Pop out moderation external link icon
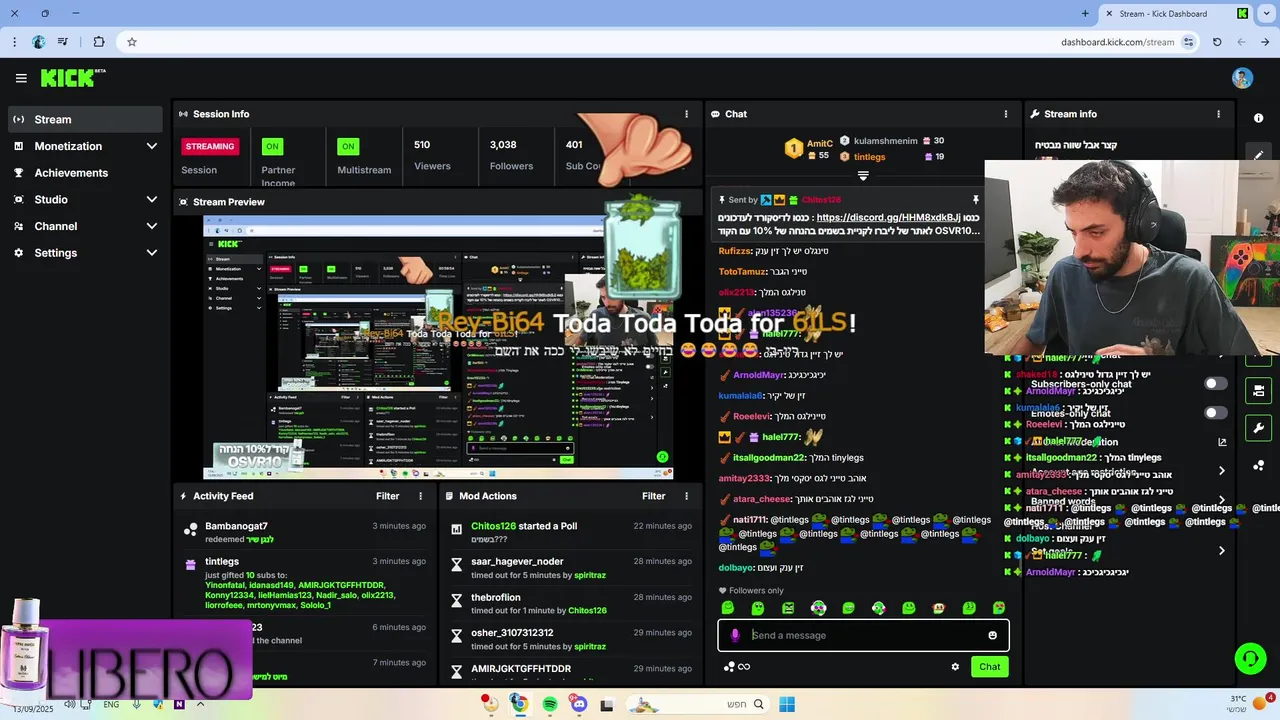Viewport: 1280px width, 720px height. [x=1222, y=442]
